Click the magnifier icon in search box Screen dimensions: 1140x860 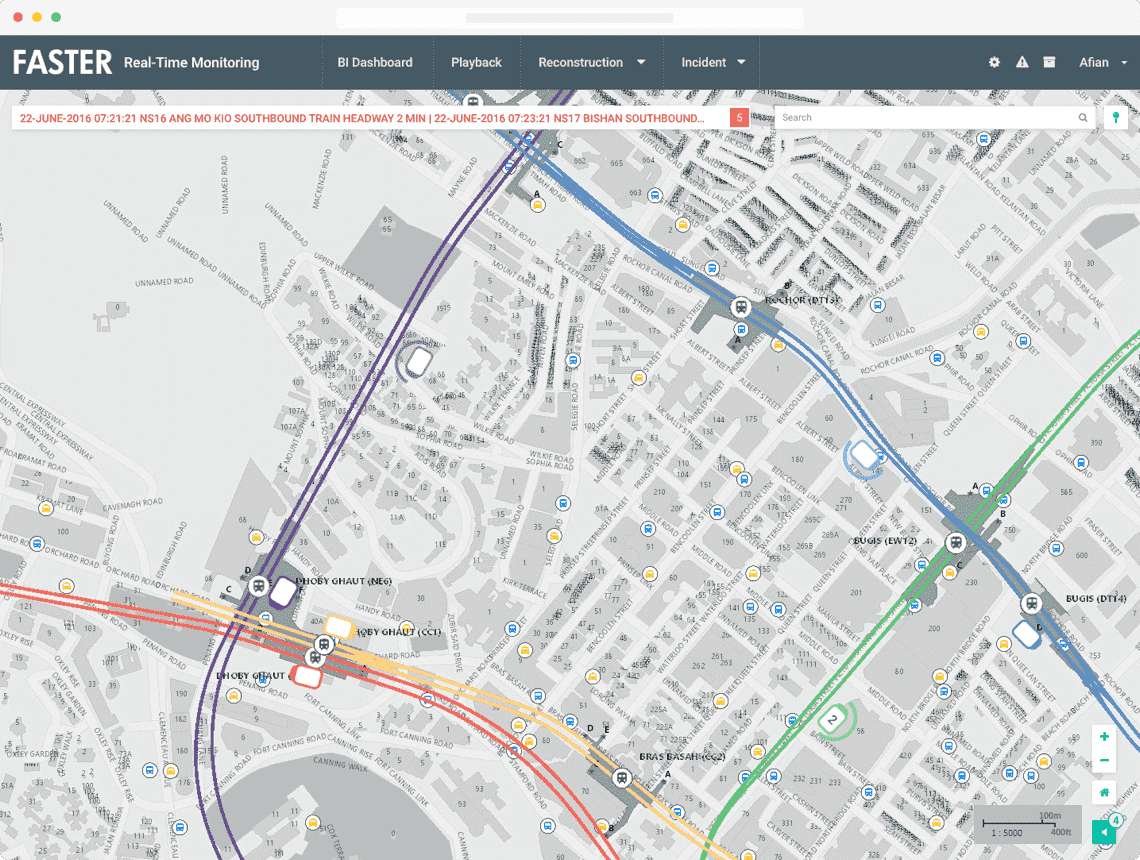point(1082,118)
